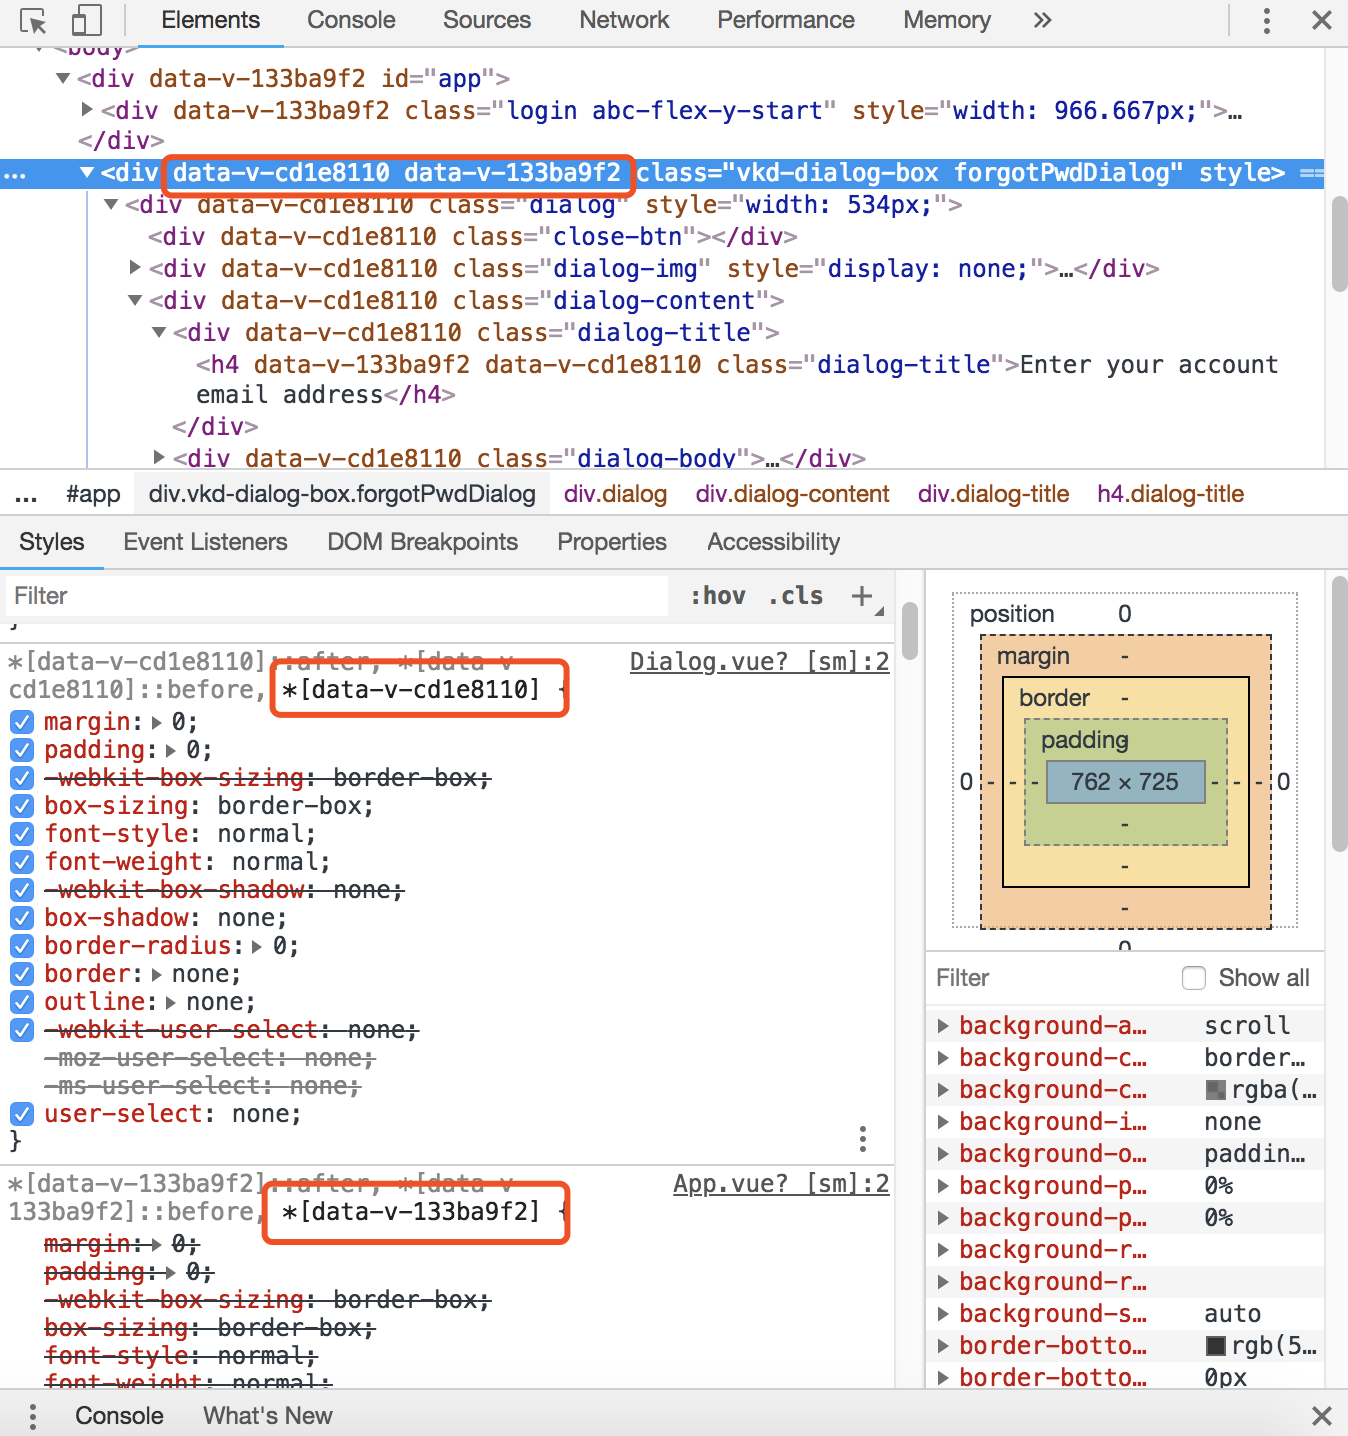
Task: Activate the inspect element picker icon
Action: (x=33, y=21)
